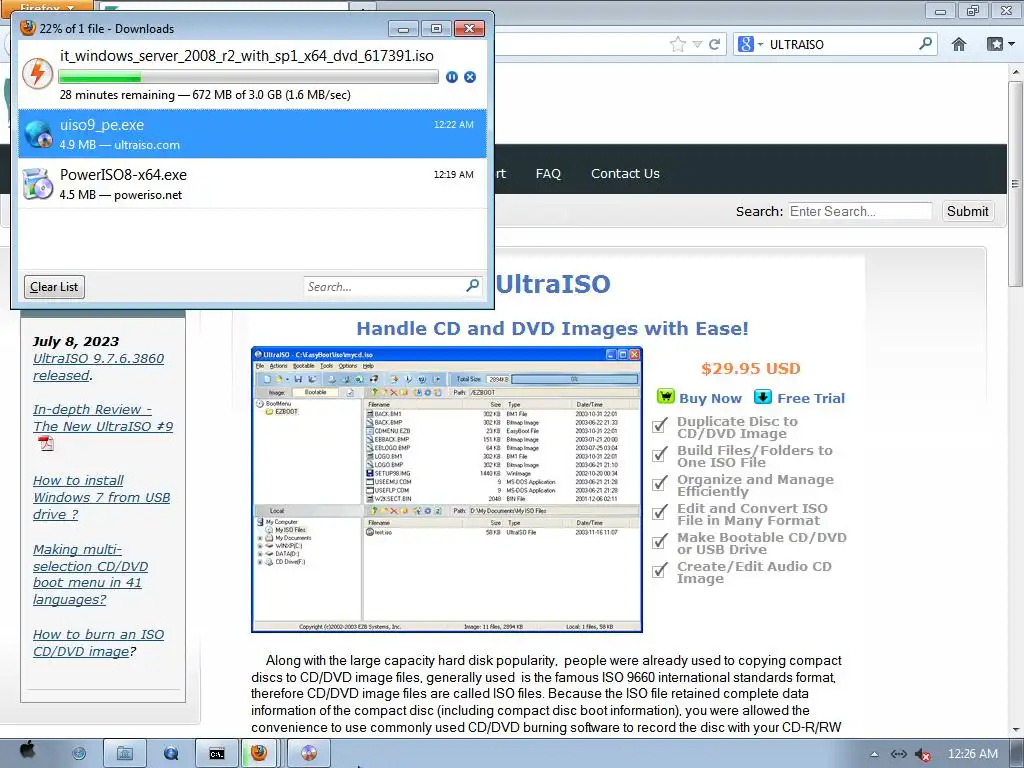
Task: Click the $29.95 USD price text
Action: pyautogui.click(x=750, y=368)
